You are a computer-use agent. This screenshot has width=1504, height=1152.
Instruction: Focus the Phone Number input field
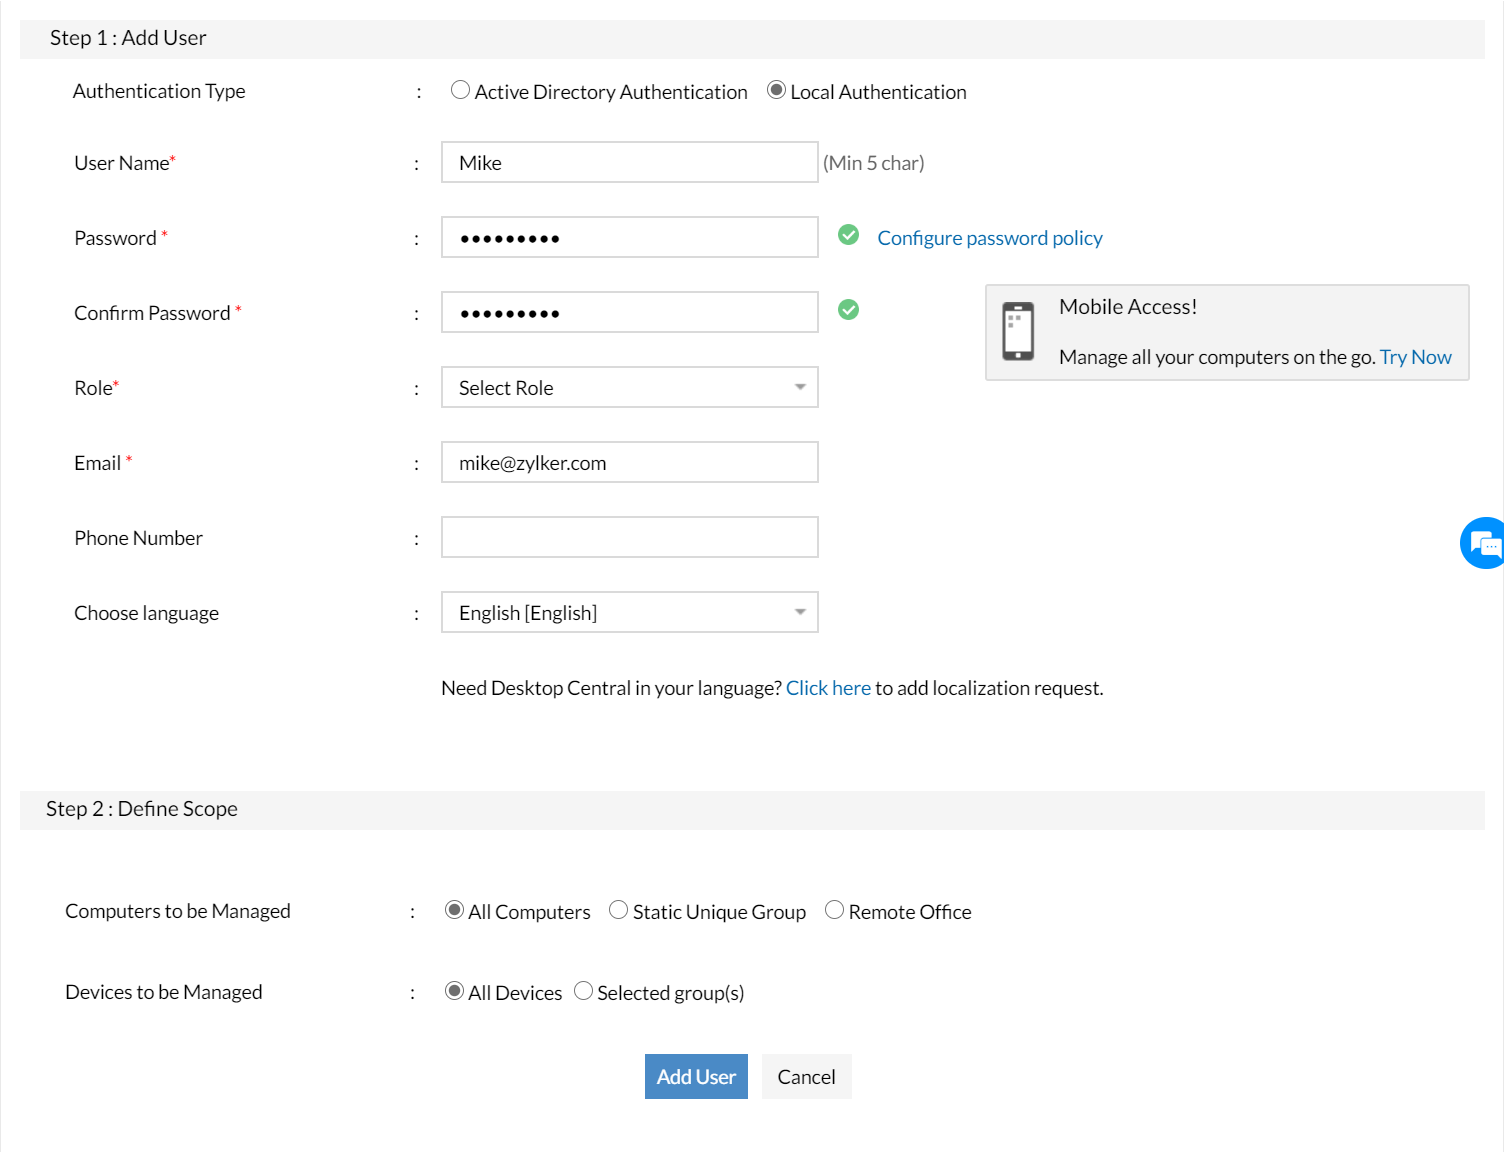(x=629, y=538)
